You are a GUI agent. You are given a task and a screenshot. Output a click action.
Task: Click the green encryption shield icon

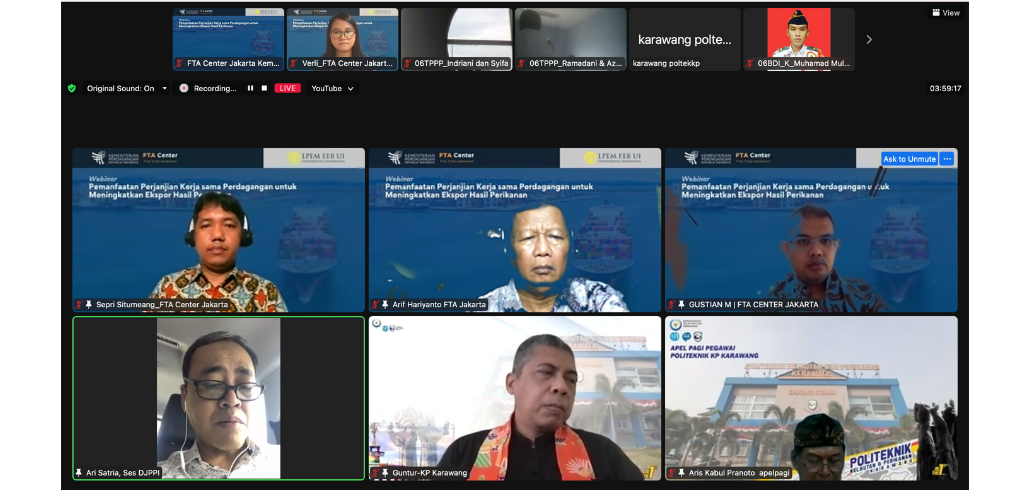(72, 88)
